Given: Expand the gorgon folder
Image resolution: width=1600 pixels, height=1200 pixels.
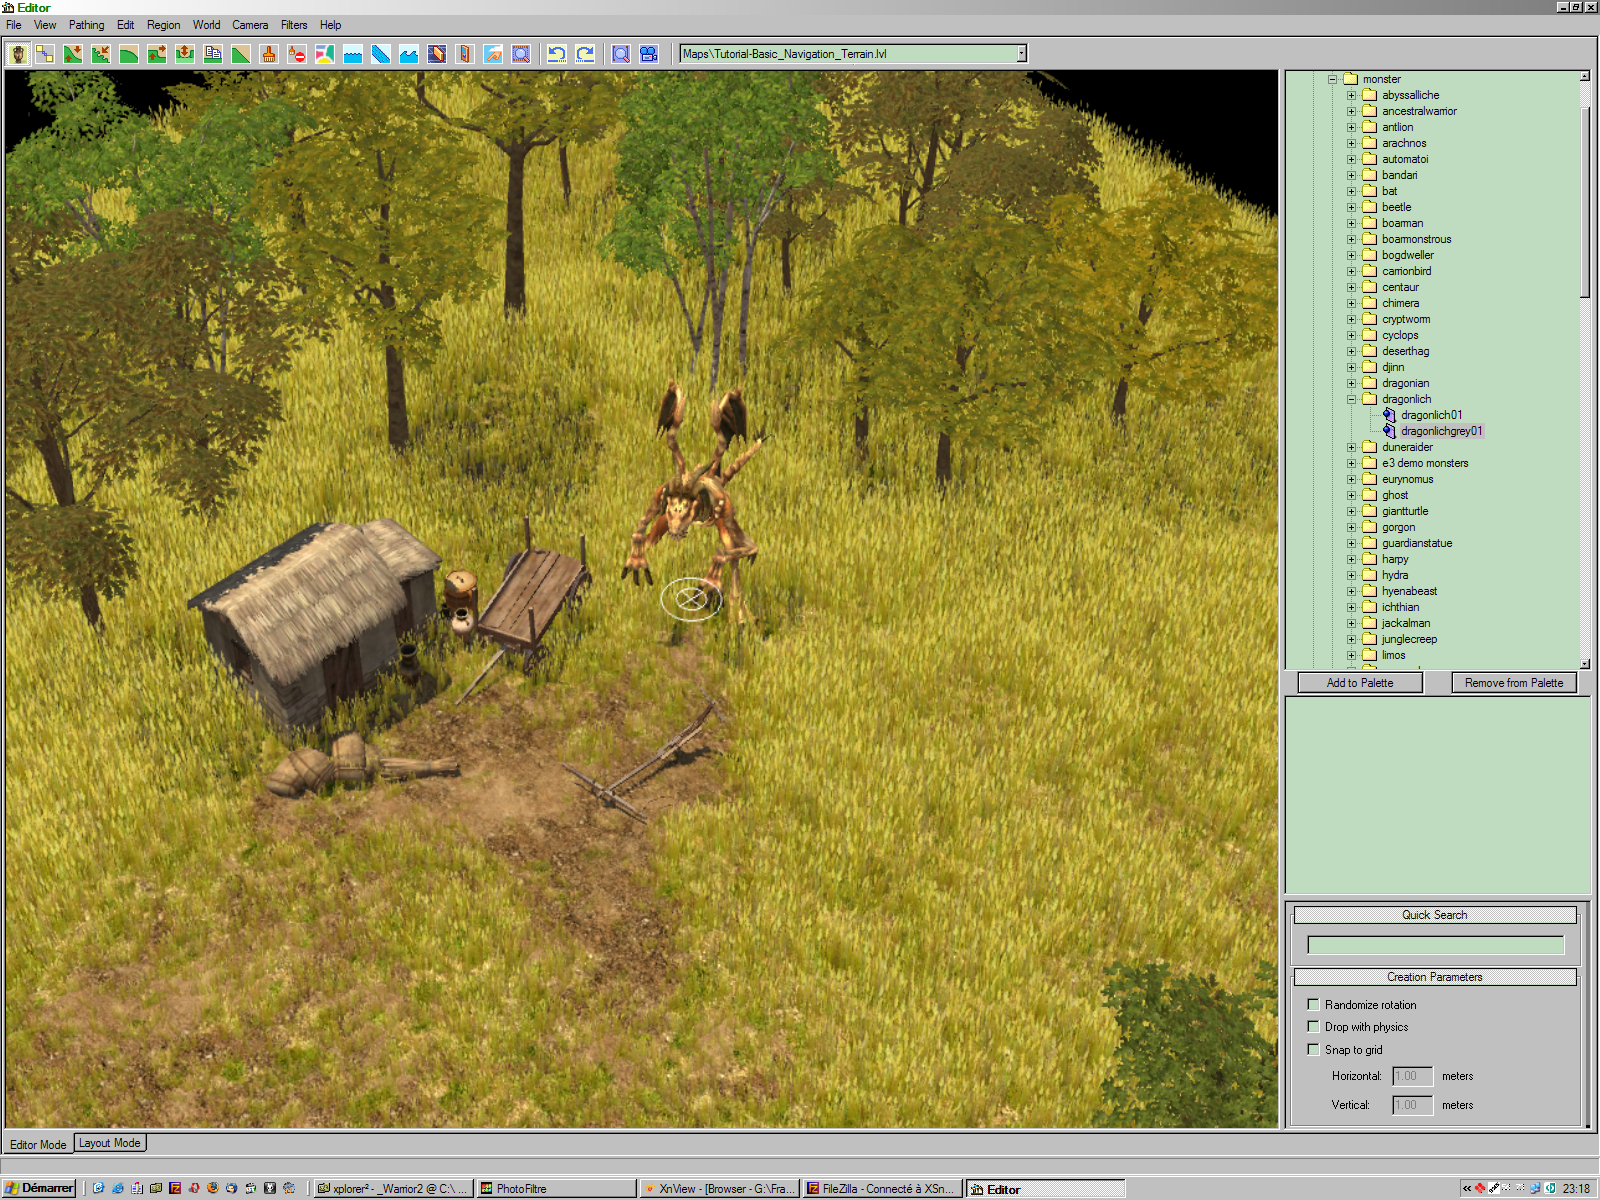Looking at the screenshot, I should [1351, 527].
